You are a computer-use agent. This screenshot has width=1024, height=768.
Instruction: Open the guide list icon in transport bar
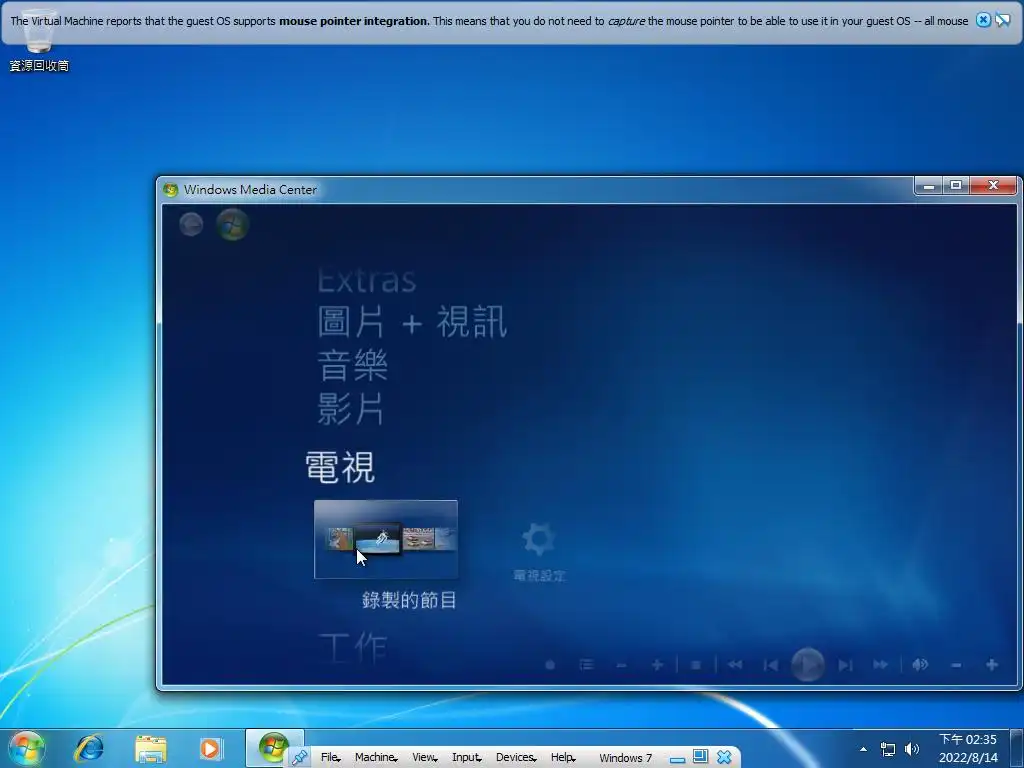click(x=586, y=665)
